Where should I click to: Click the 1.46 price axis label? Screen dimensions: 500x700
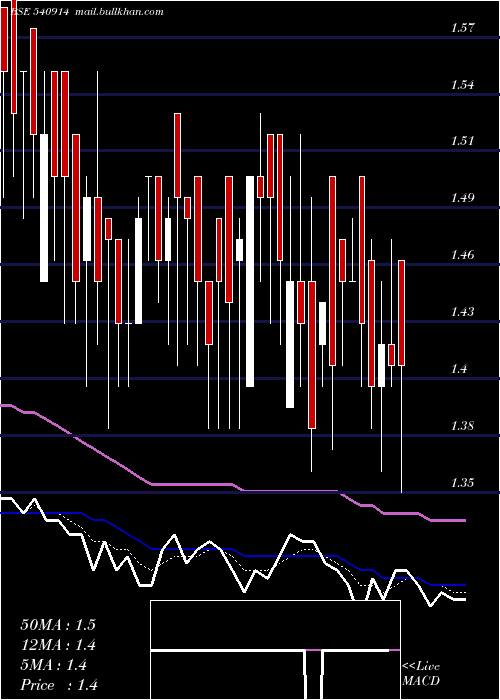[x=462, y=255]
